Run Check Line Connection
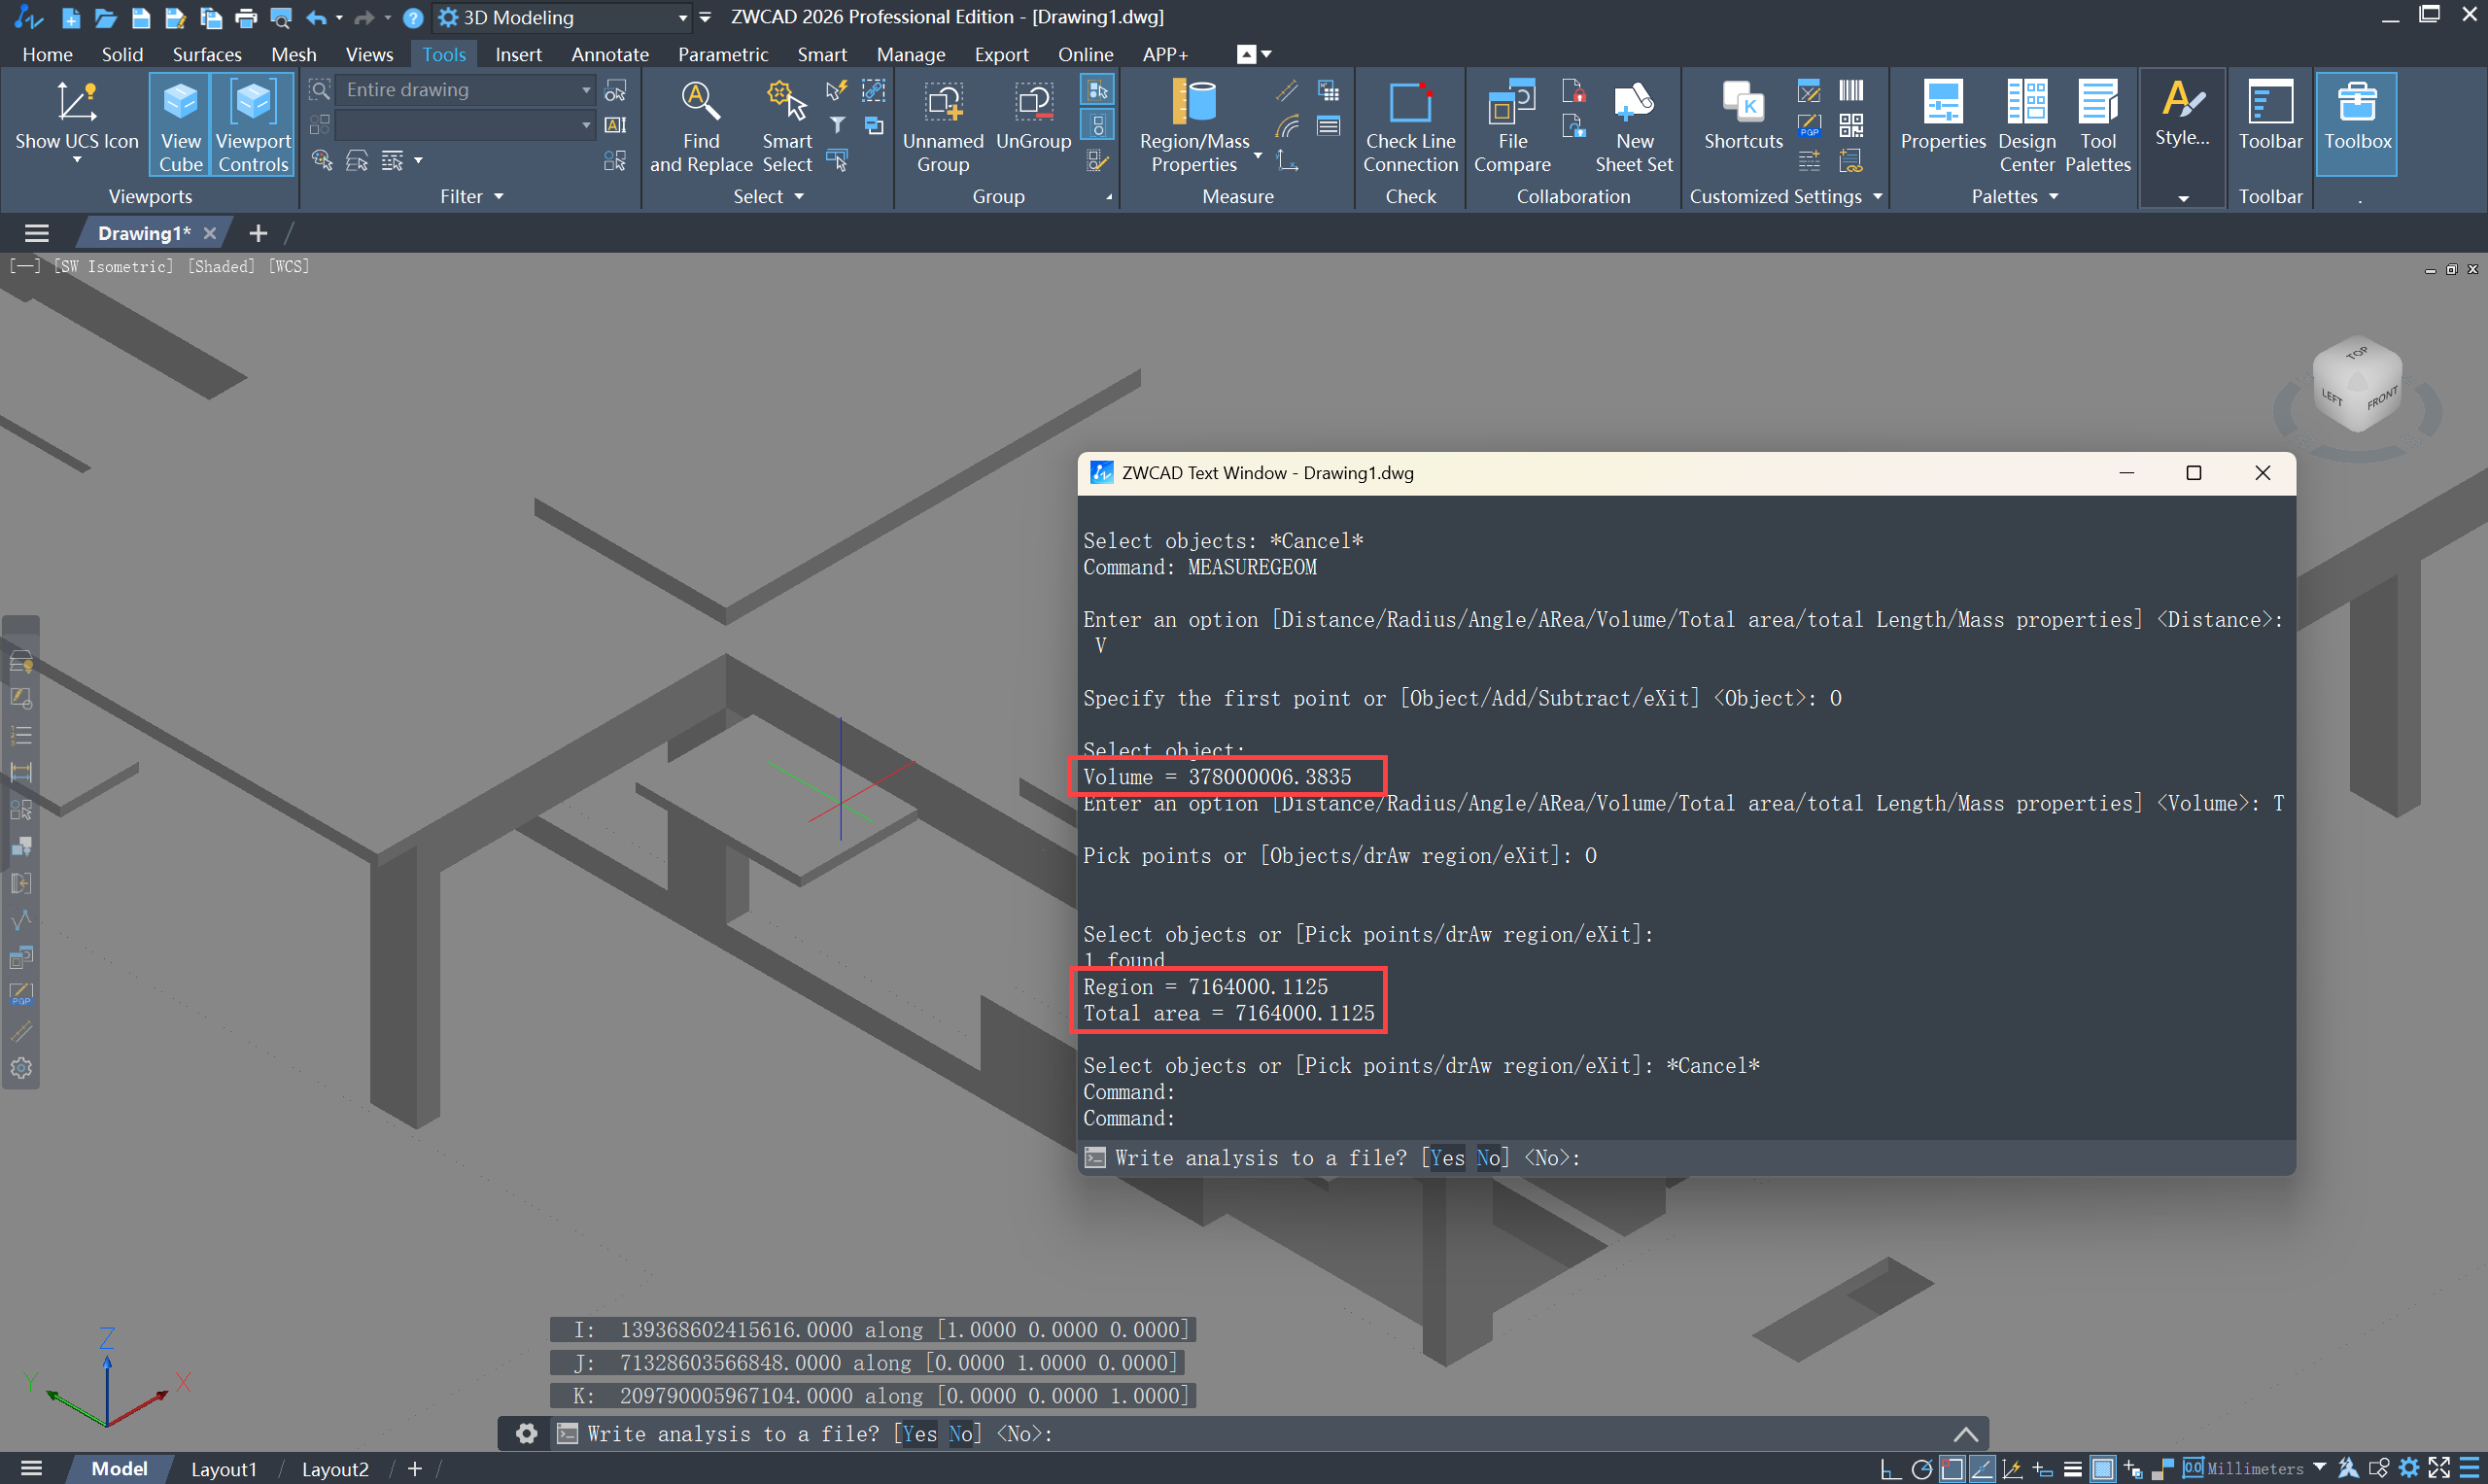Screen dimensions: 2488x1484 click(1410, 126)
